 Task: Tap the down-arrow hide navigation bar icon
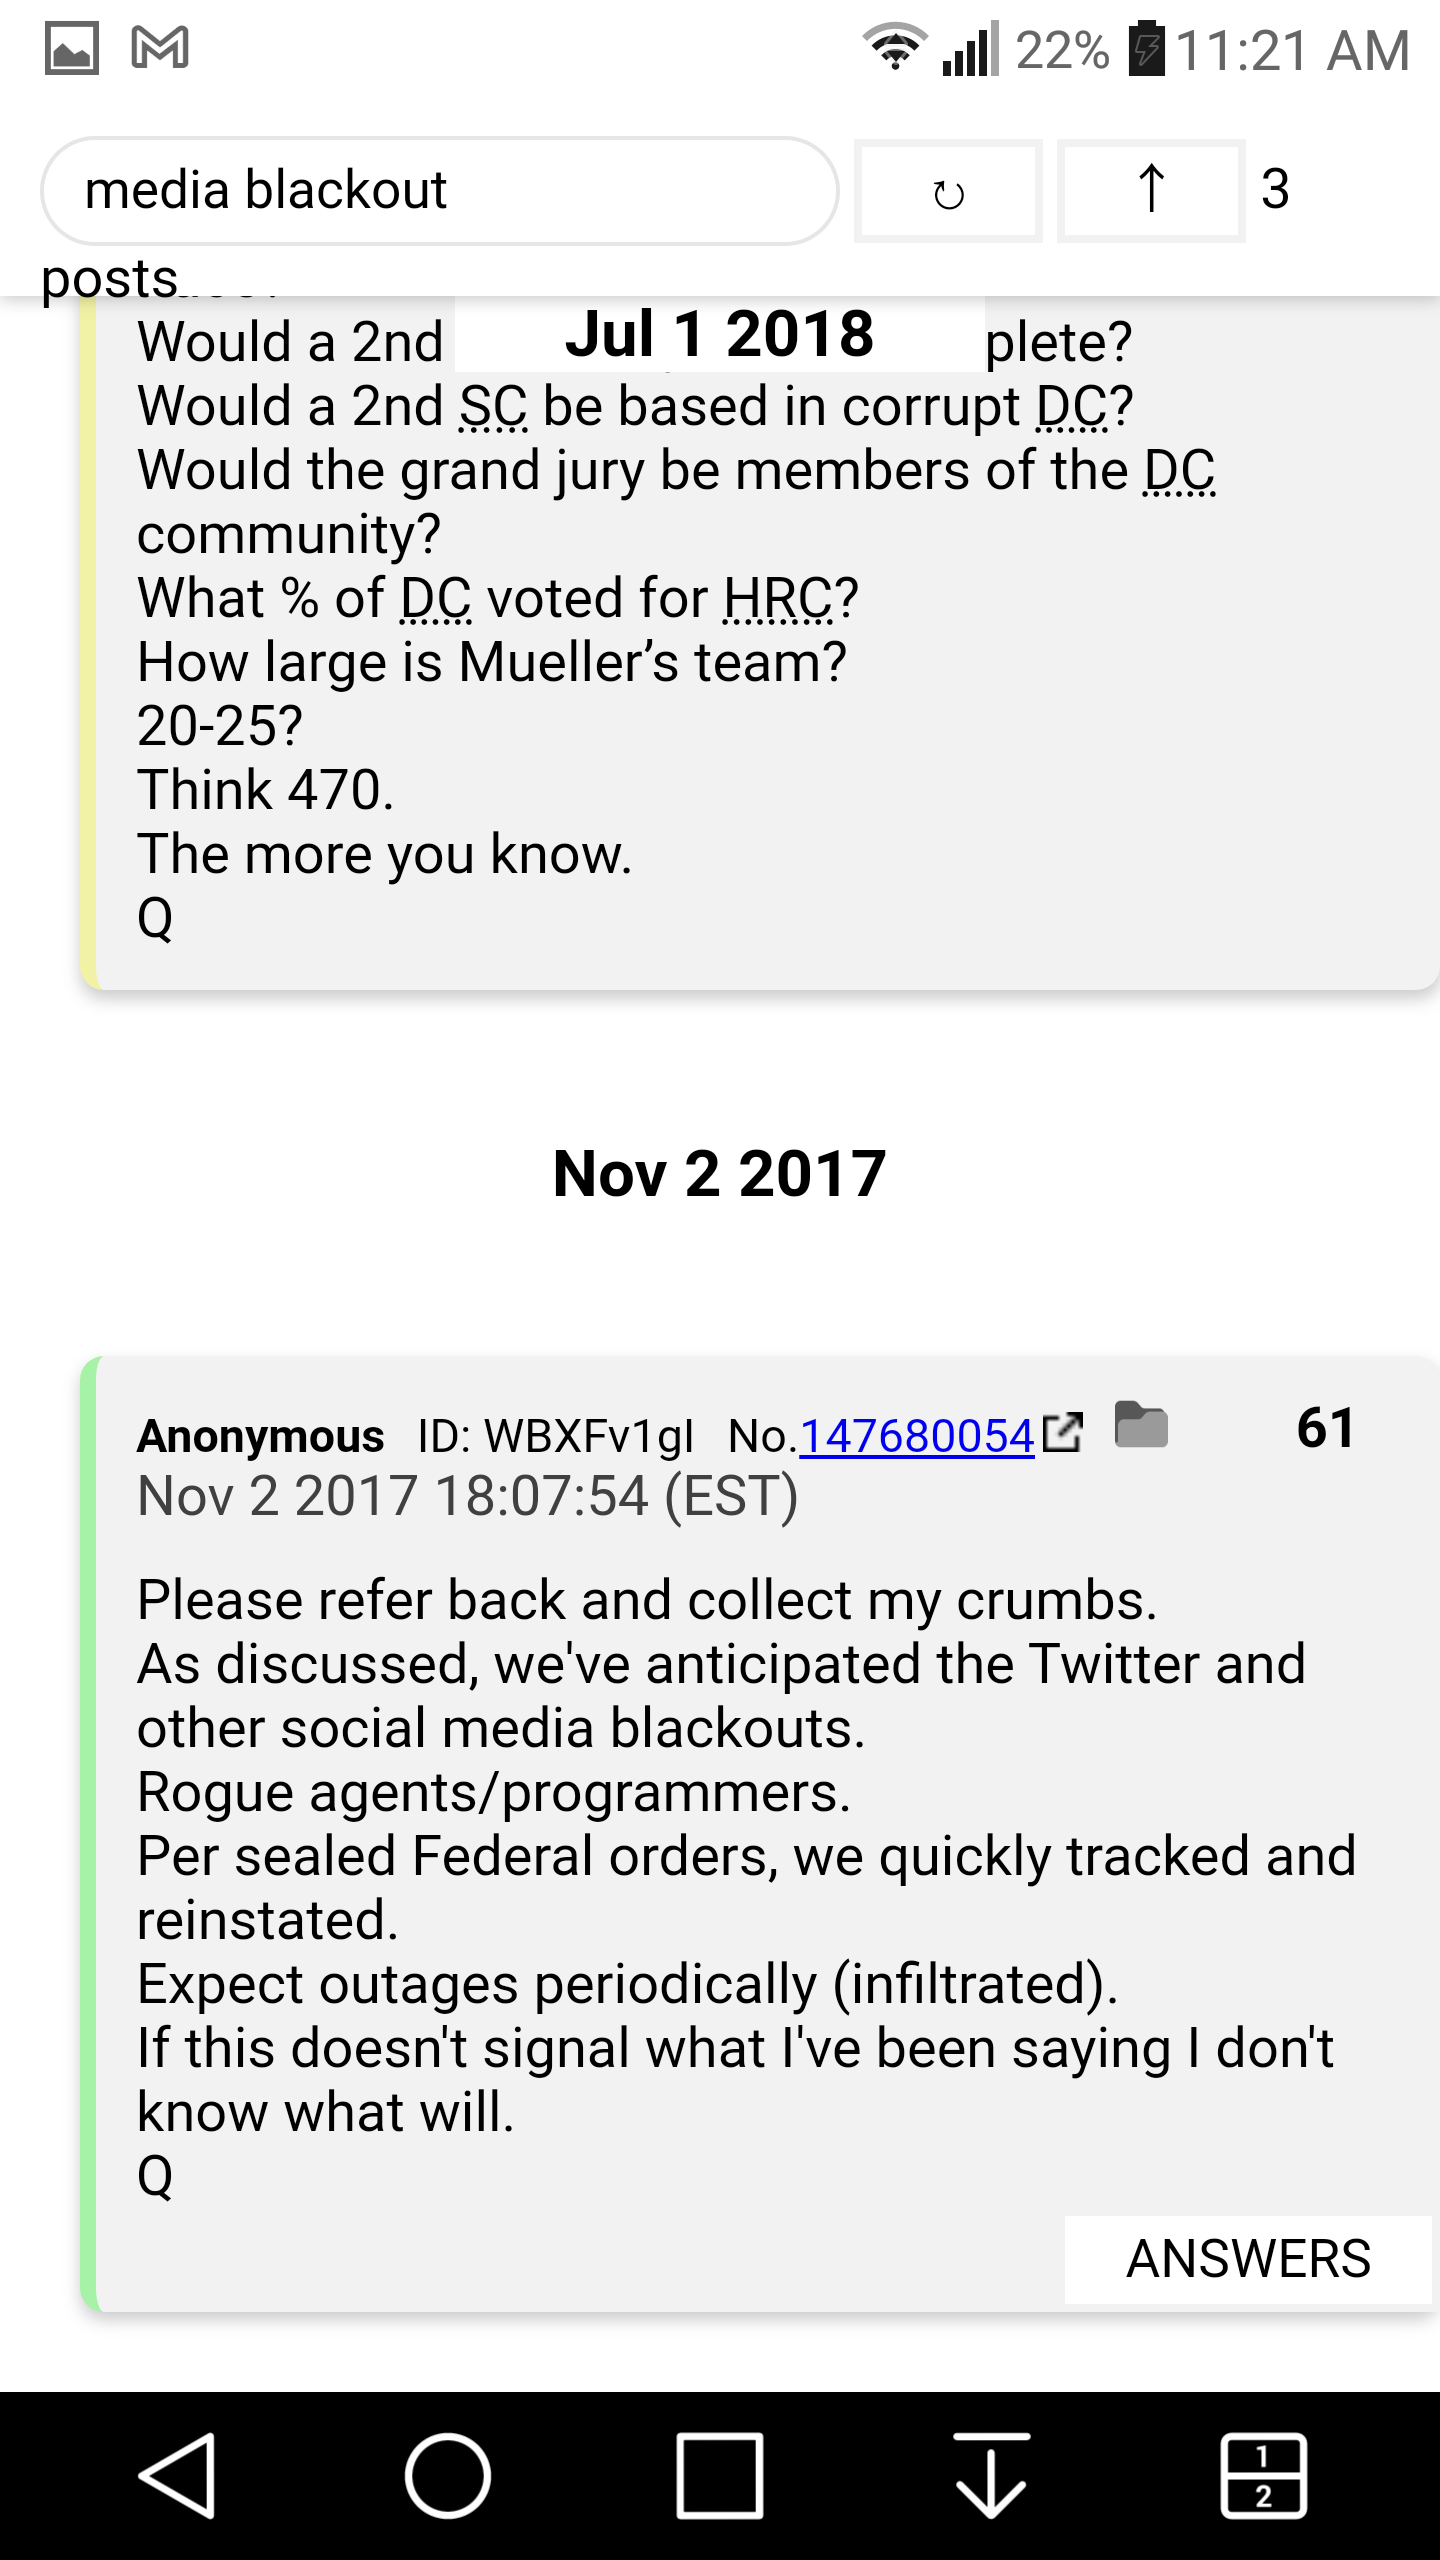pos(991,2475)
